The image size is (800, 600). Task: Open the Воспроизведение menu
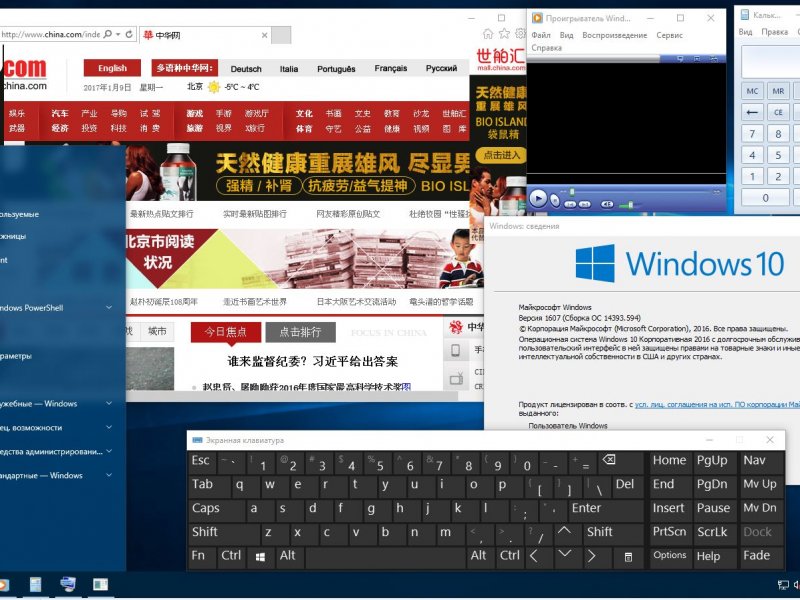(614, 35)
